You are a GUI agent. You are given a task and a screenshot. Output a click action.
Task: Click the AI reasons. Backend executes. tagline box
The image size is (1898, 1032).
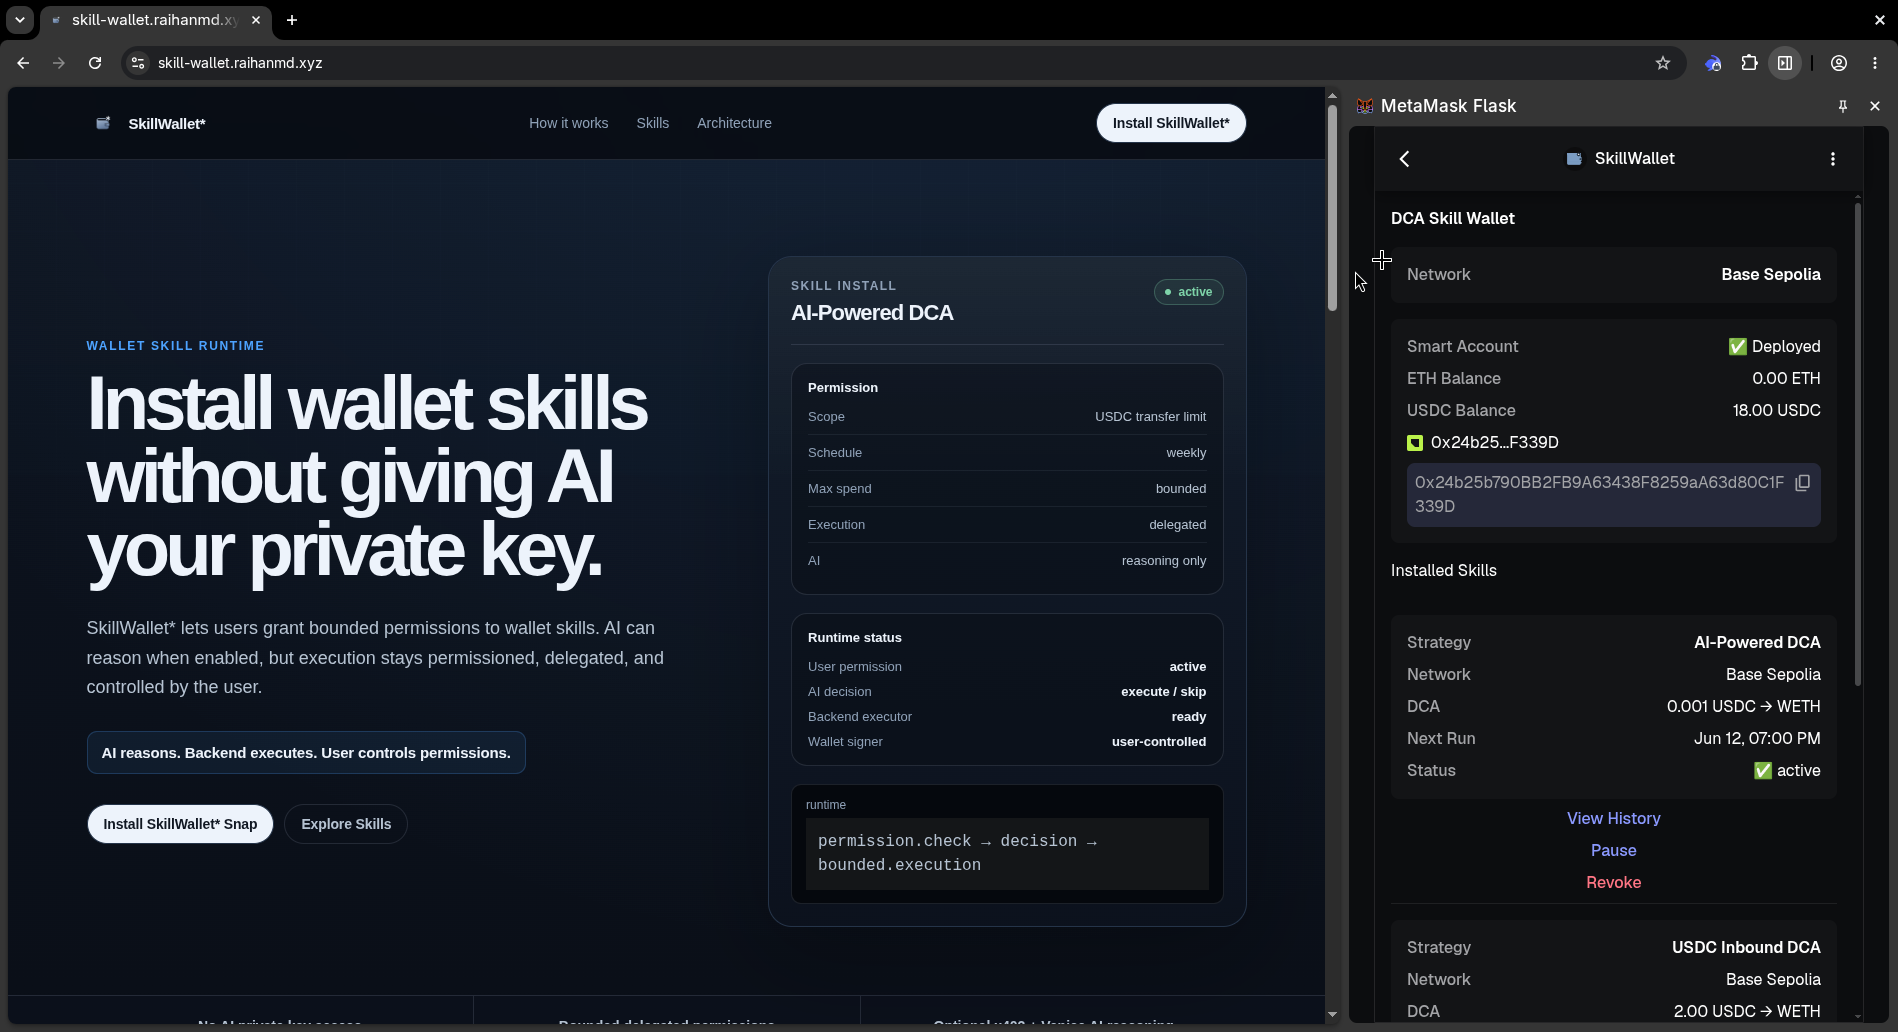[x=306, y=753]
